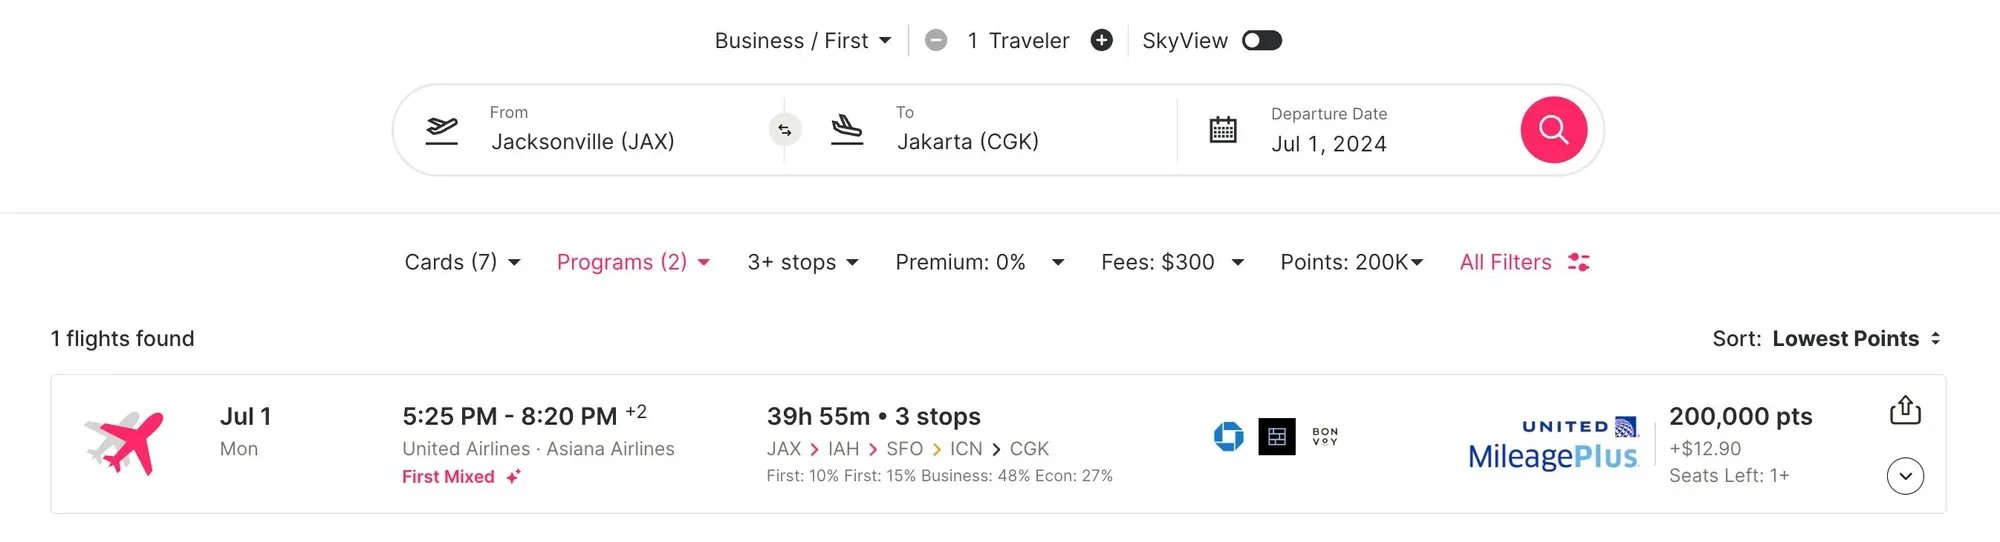Open the 3+ stops filter
The image size is (2000, 542).
(803, 262)
